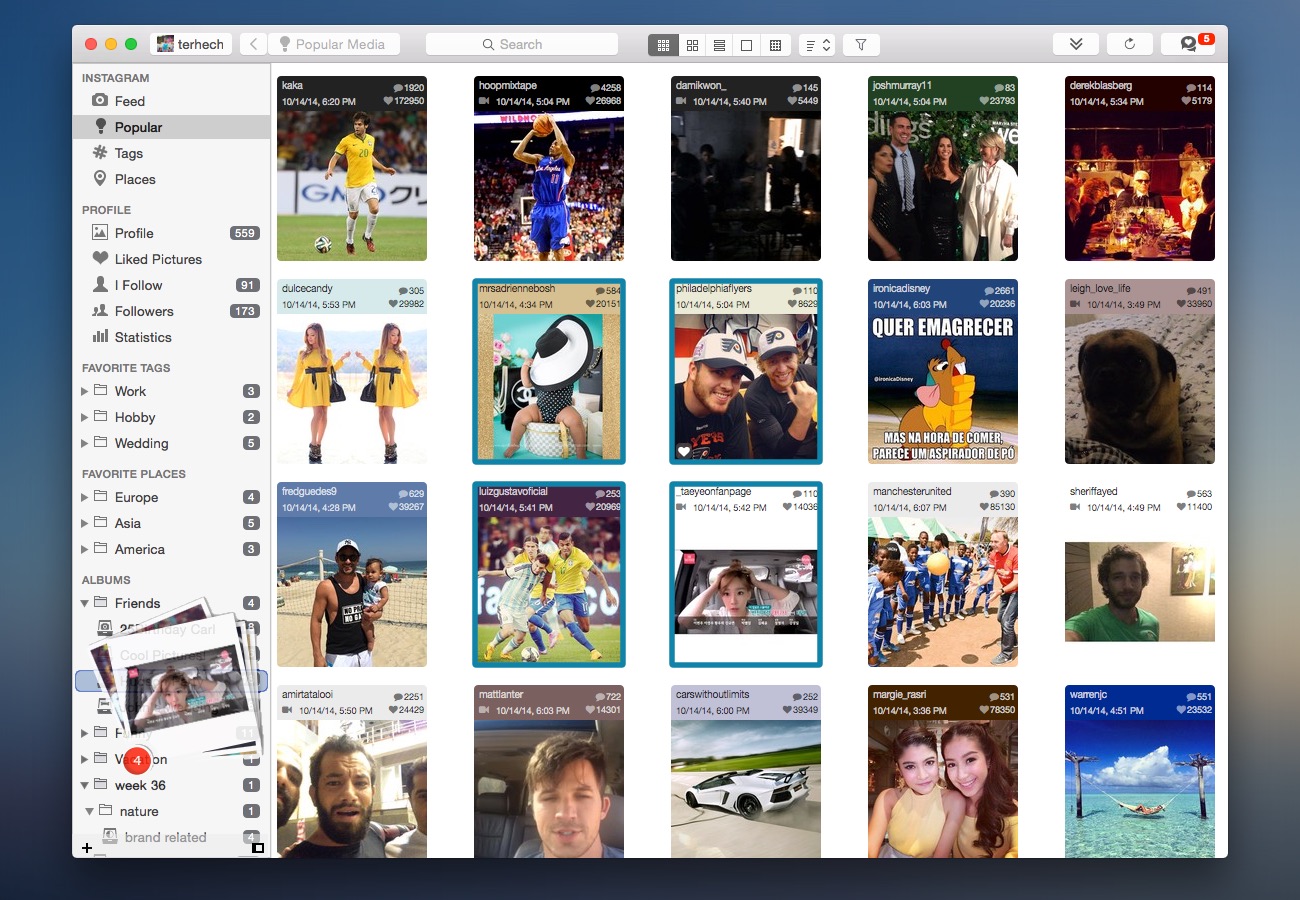Click the double-chevron load more button
This screenshot has height=900, width=1300.
1076,44
